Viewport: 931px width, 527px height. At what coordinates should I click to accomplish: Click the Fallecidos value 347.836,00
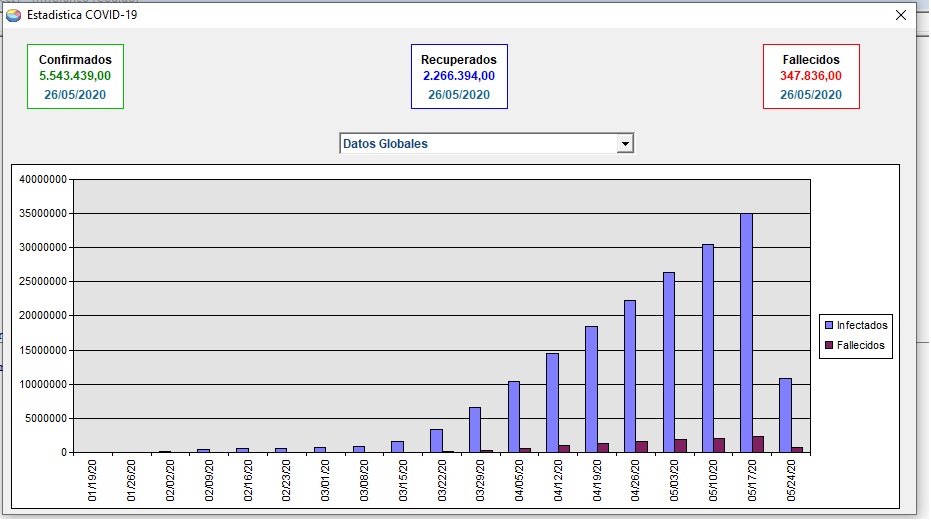(811, 76)
